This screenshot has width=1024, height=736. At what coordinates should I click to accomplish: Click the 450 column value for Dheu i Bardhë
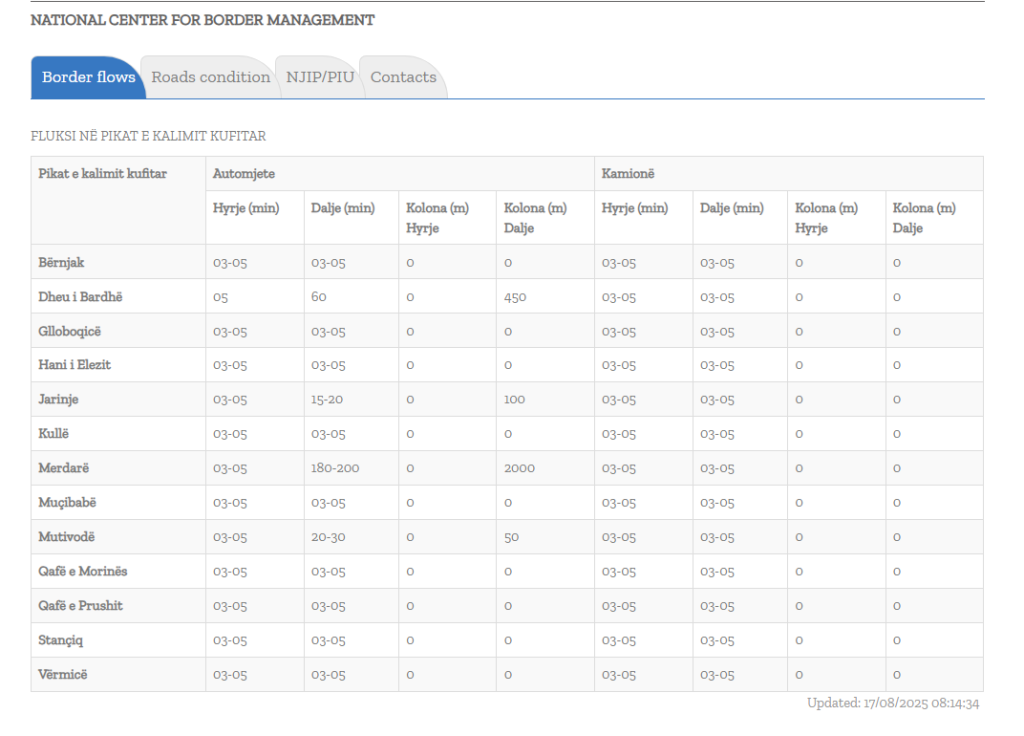coord(515,297)
